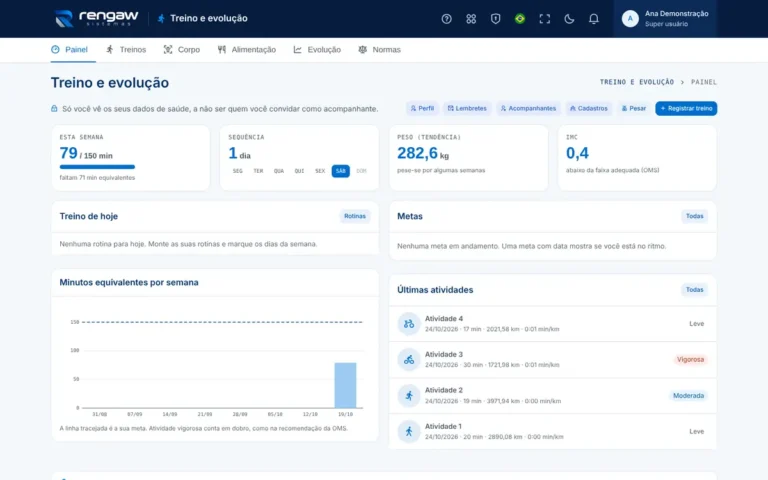Click the Vigorosa intensity badge
Image resolution: width=768 pixels, height=480 pixels.
[x=690, y=360]
